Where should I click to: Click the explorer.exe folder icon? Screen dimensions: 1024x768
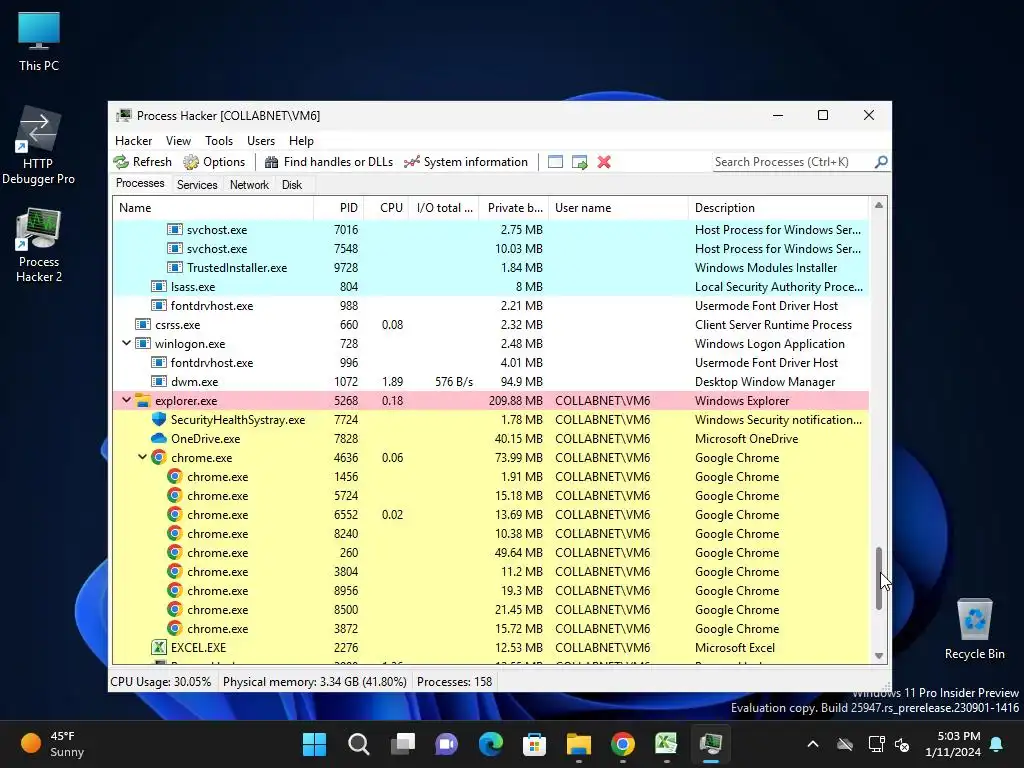click(142, 400)
